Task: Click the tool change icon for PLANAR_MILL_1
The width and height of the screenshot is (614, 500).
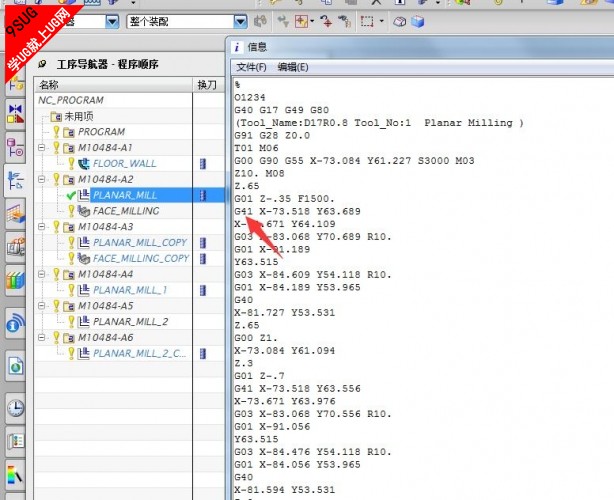Action: click(203, 290)
